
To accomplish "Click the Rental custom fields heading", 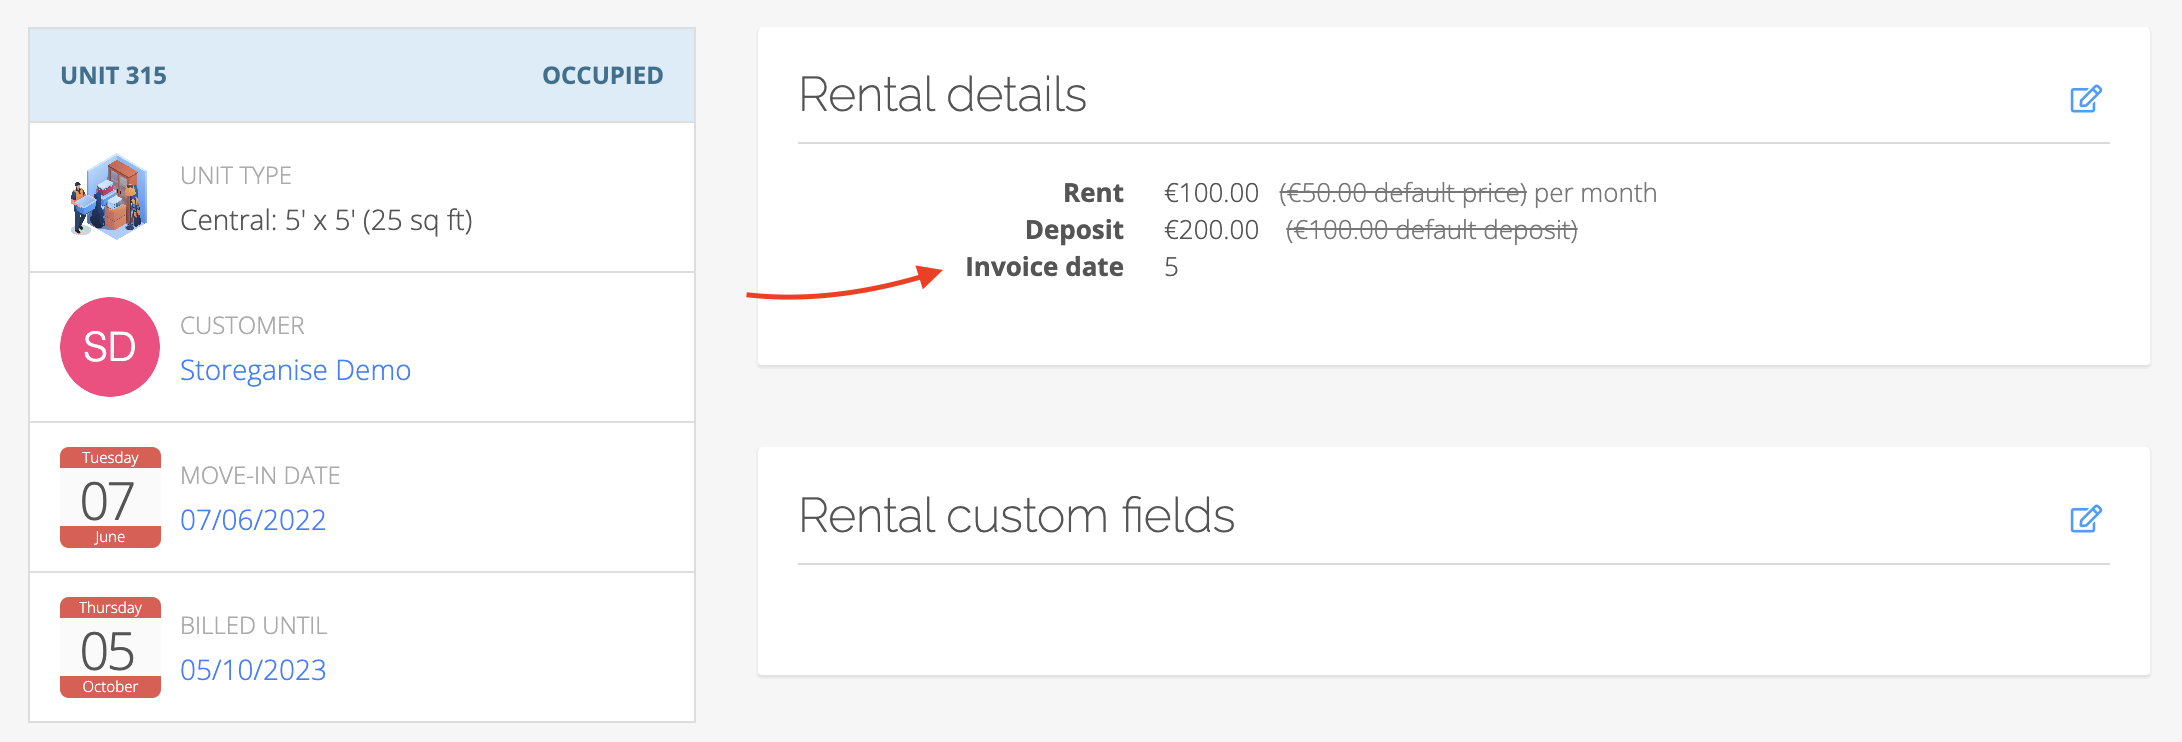I will pyautogui.click(x=1016, y=516).
